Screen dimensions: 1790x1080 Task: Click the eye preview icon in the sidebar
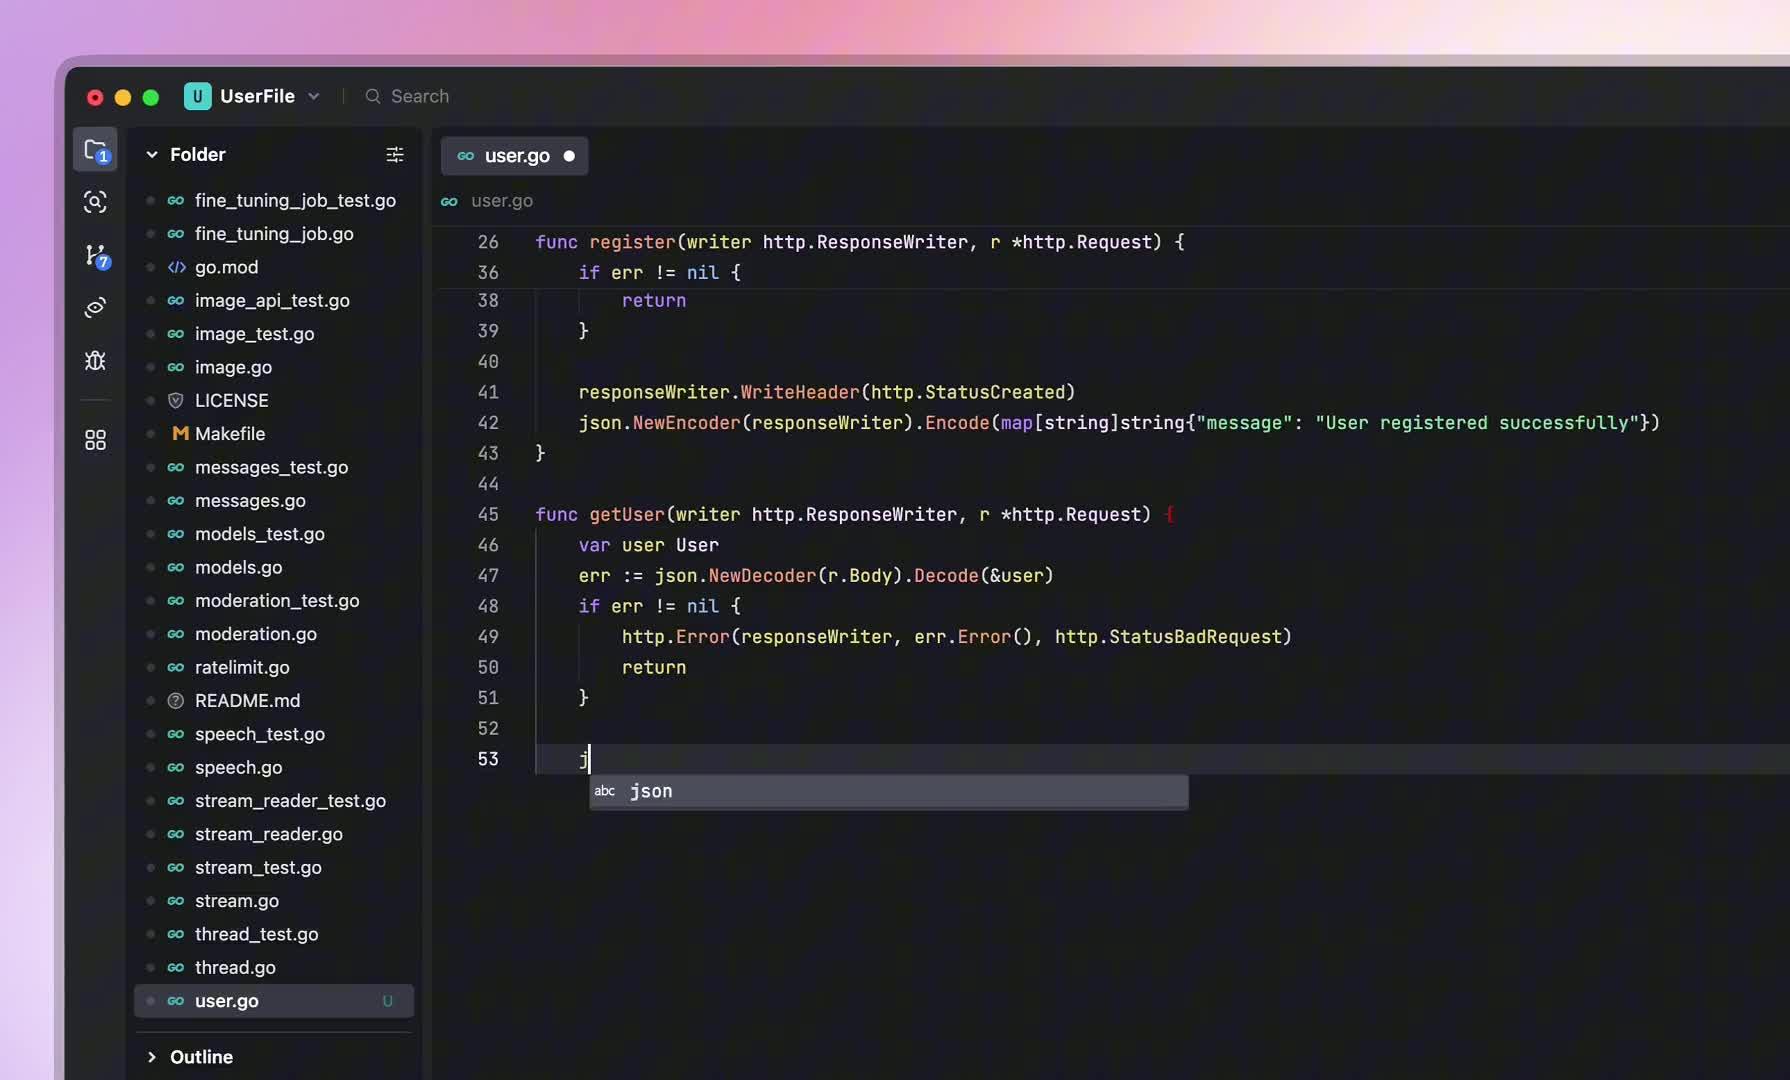[x=95, y=307]
